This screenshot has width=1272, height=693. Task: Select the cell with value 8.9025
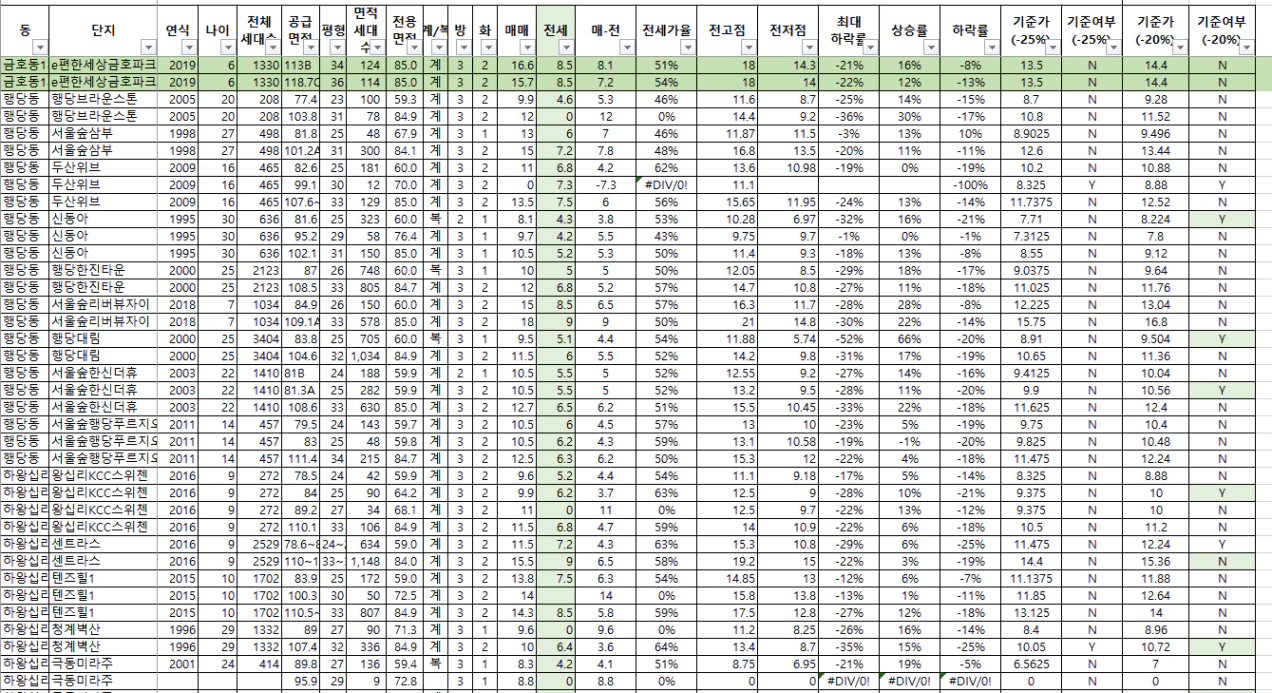tap(1031, 135)
